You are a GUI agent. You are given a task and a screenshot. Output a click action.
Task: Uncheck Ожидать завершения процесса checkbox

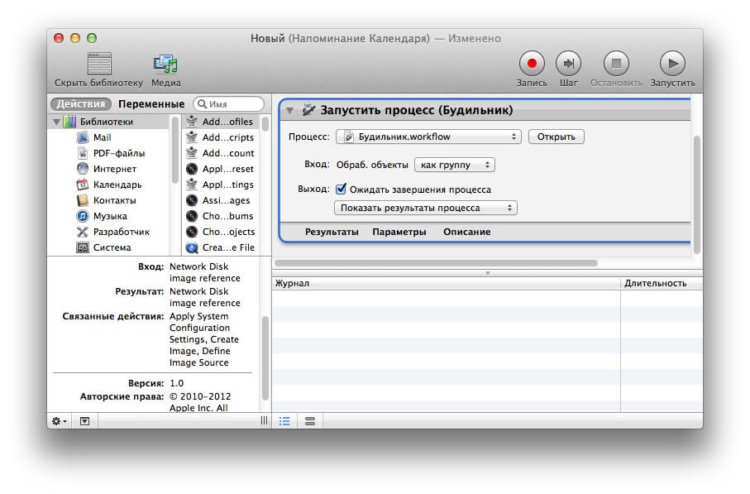[341, 189]
